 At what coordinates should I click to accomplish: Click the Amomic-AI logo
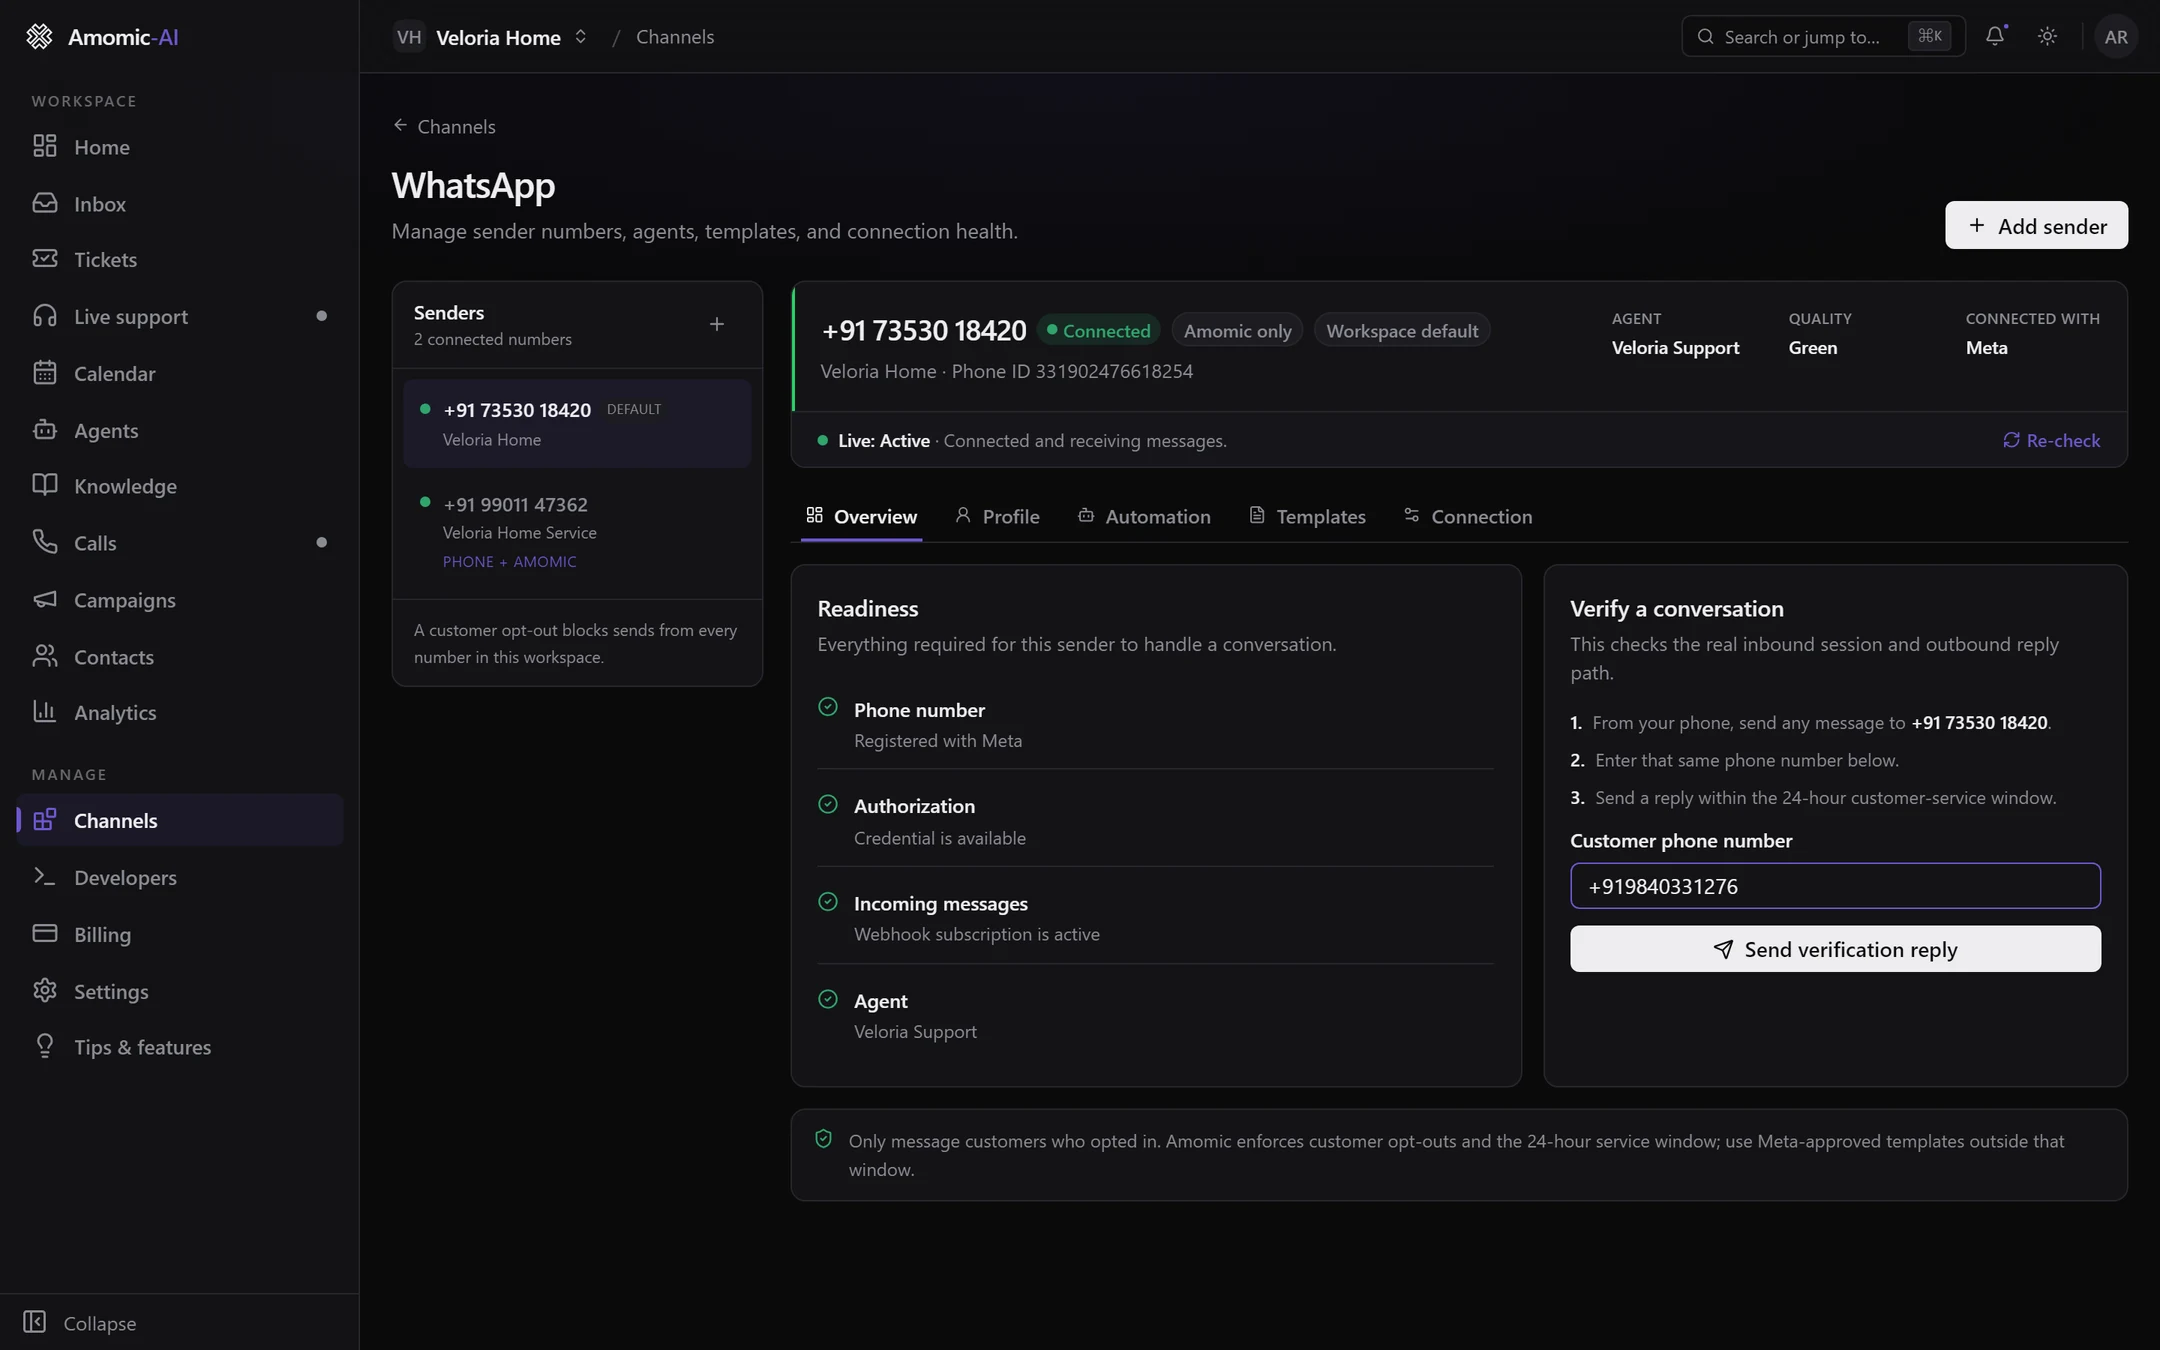point(102,37)
